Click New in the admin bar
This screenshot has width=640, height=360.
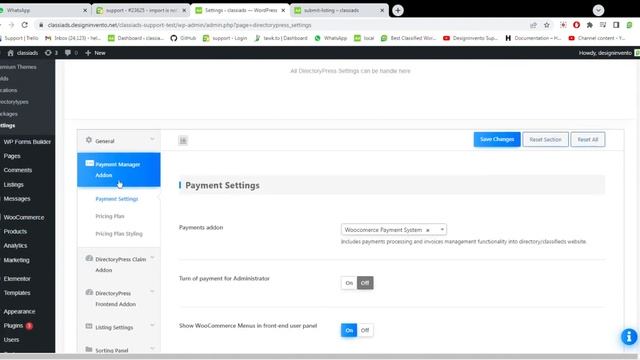coord(96,53)
